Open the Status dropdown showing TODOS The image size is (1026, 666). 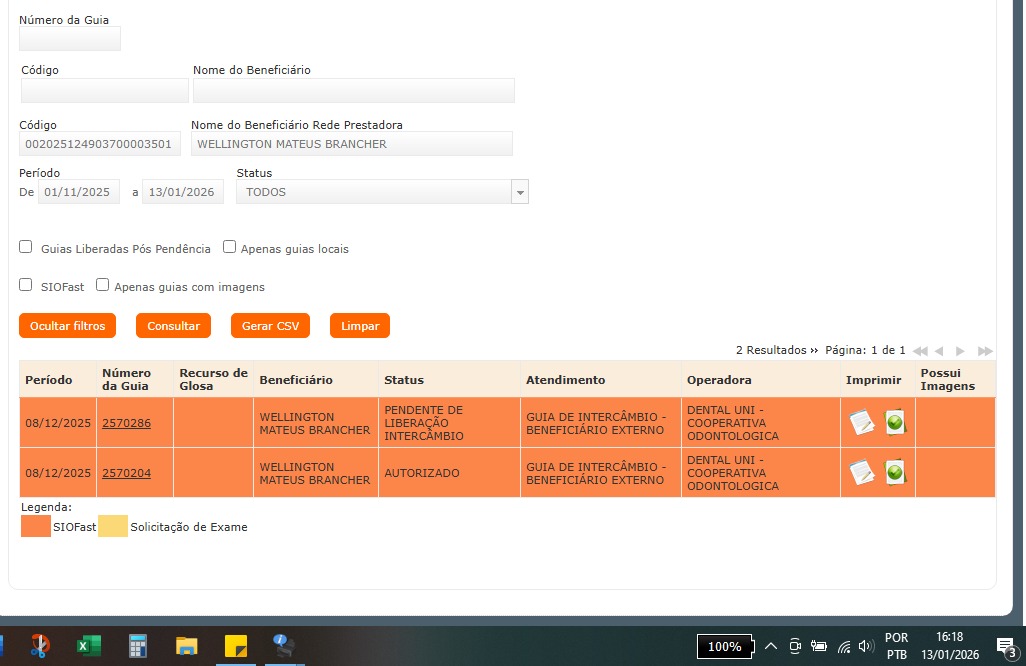click(x=382, y=192)
